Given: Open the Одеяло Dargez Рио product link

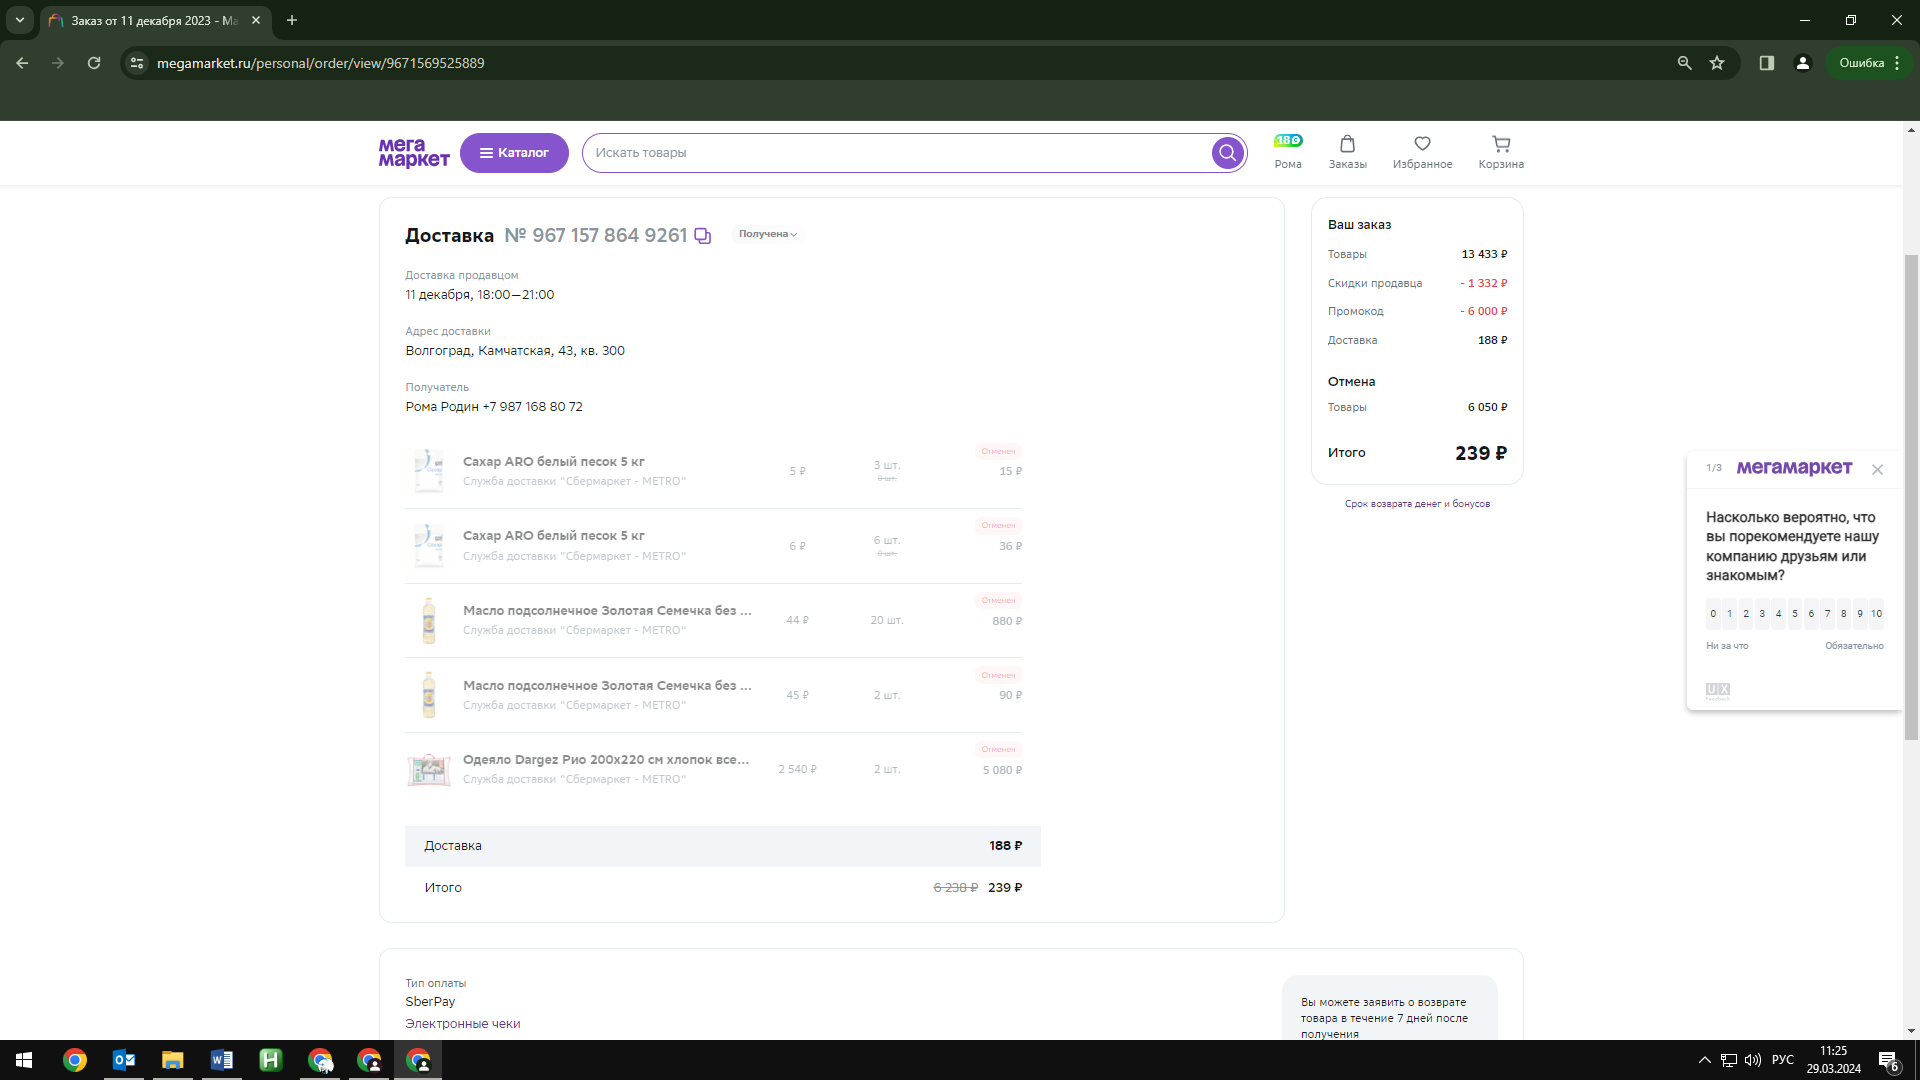Looking at the screenshot, I should point(606,760).
